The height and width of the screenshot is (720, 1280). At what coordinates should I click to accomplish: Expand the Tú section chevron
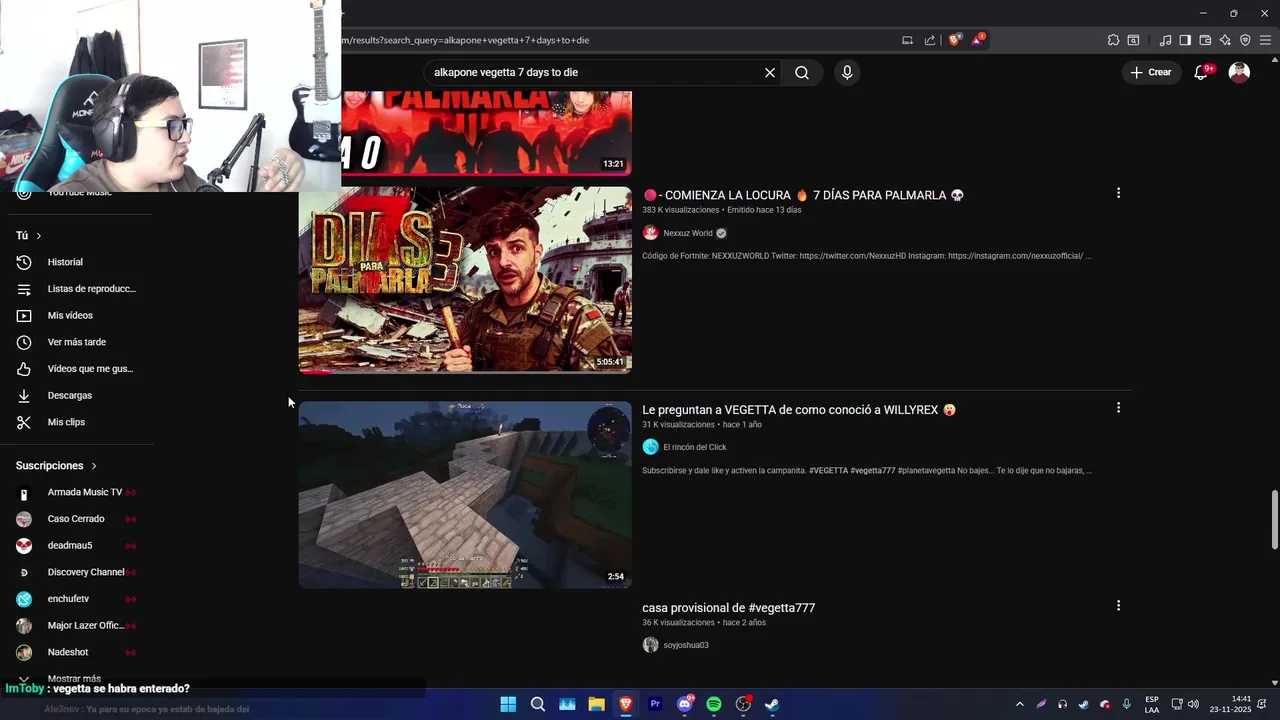click(x=38, y=236)
